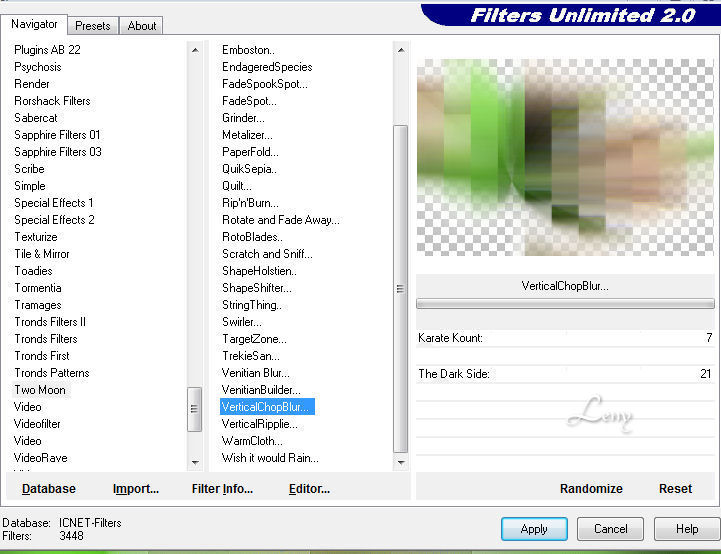
Task: Pick the WarmCloth... filter
Action: pyautogui.click(x=252, y=441)
